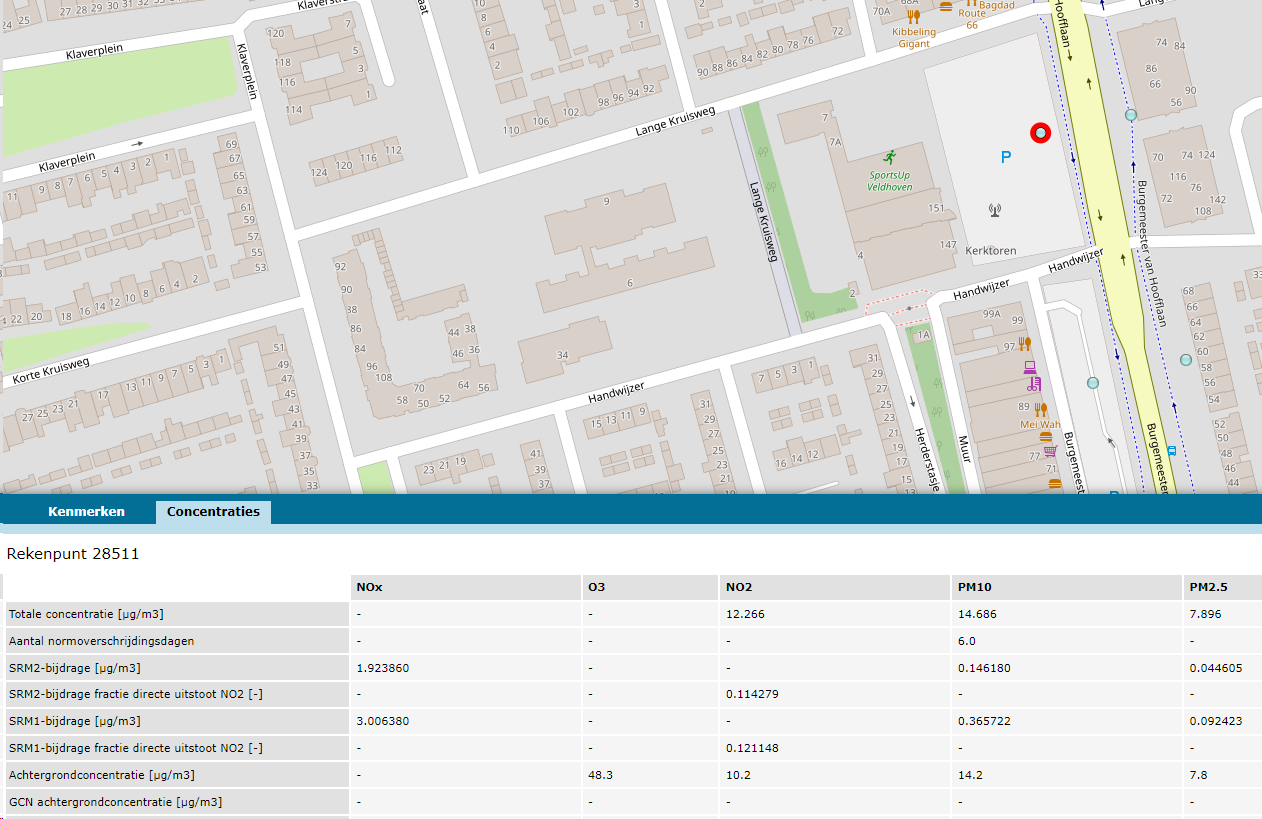Image resolution: width=1262 pixels, height=819 pixels.
Task: Click the teal calculation point on the side road near Mei Wah
Action: pyautogui.click(x=1093, y=383)
